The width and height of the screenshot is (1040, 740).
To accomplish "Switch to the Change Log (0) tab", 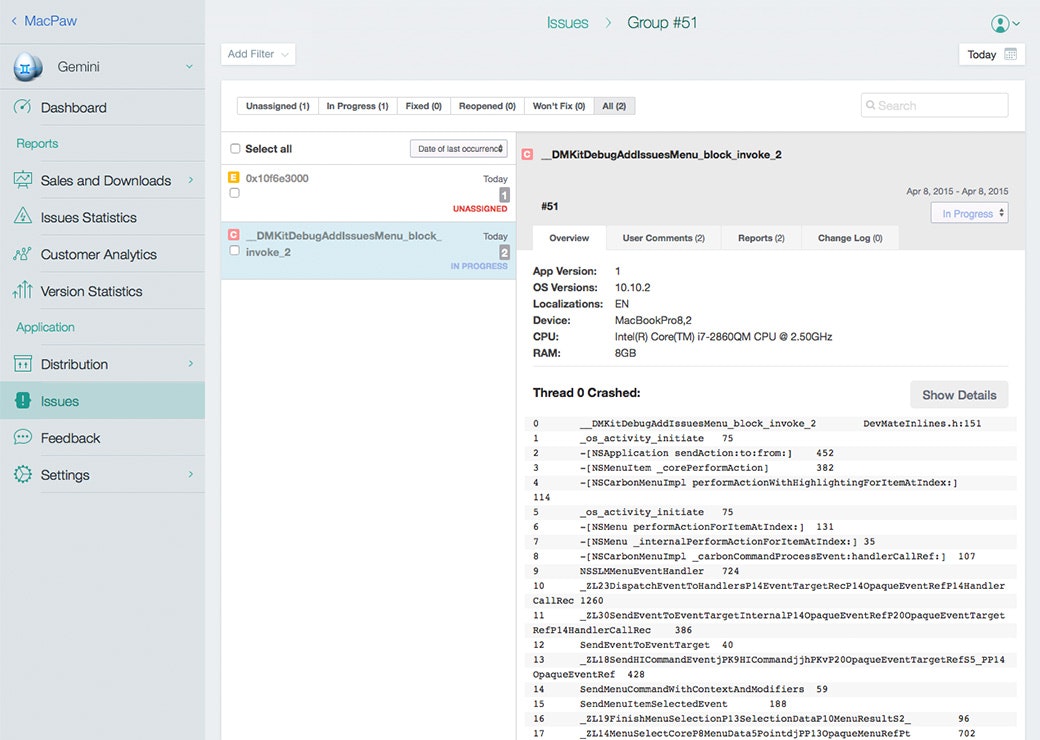I will point(850,238).
